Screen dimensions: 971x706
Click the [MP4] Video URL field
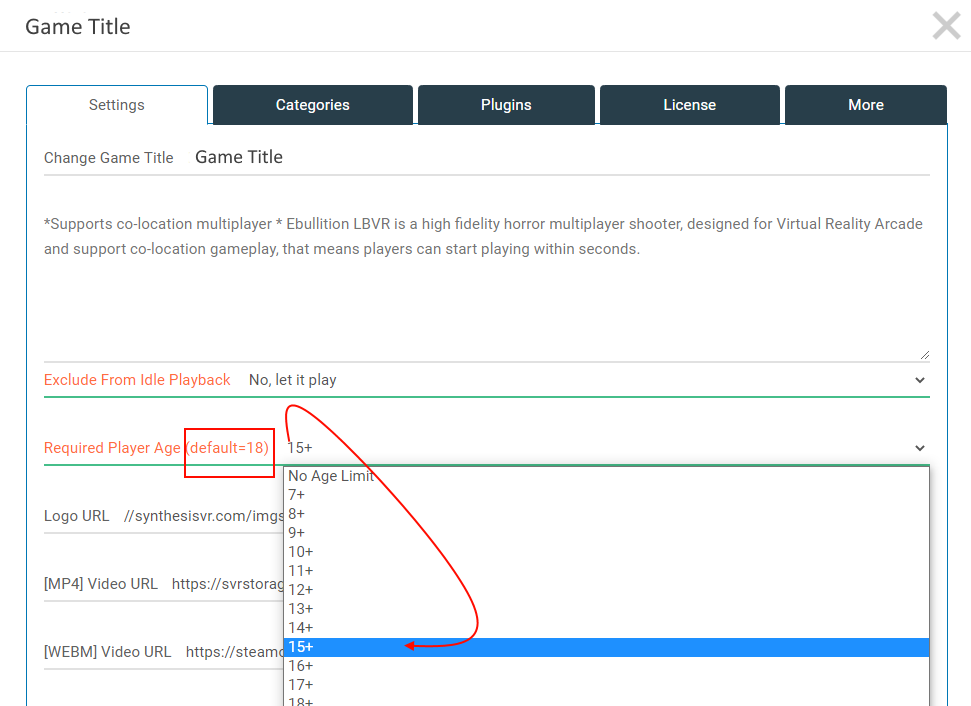[x=225, y=583]
